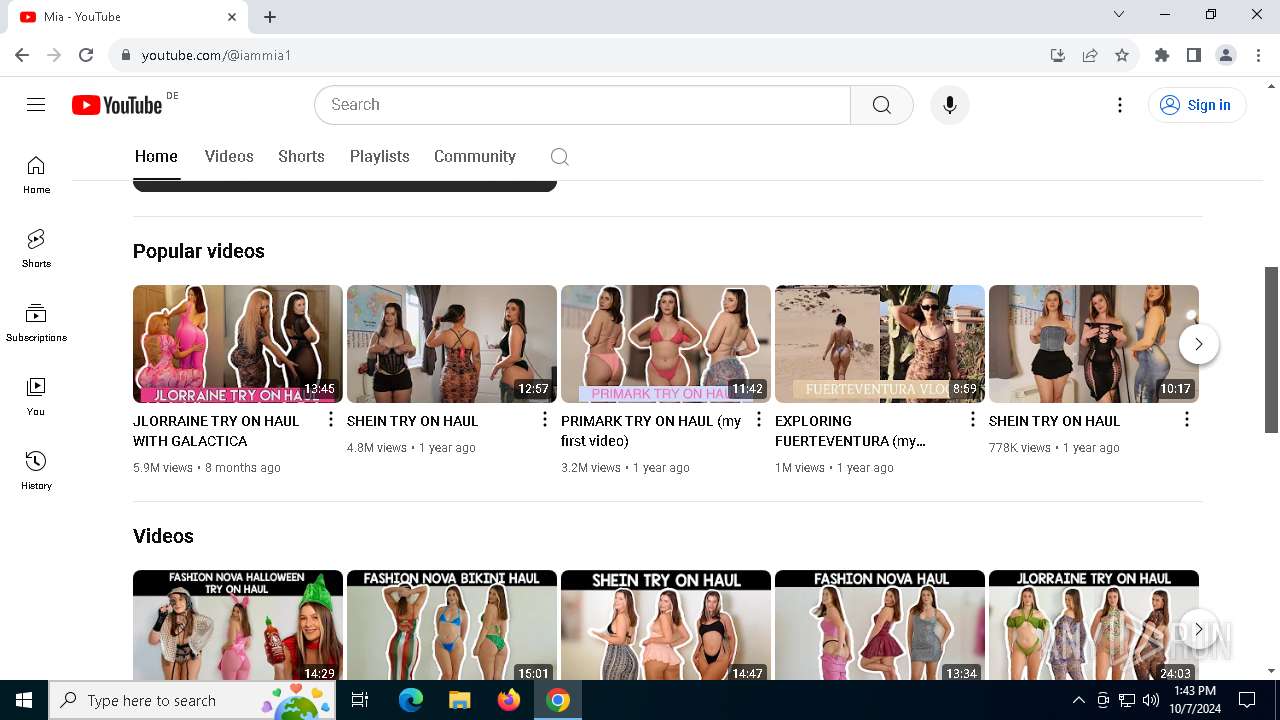
Task: Open options for EXPLORING FUERTEVENTURA video
Action: (x=973, y=420)
